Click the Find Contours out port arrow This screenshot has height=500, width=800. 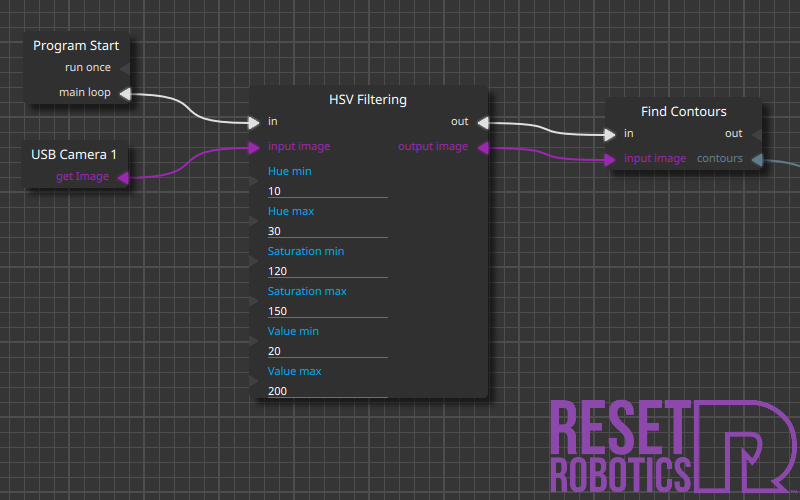[x=757, y=135]
